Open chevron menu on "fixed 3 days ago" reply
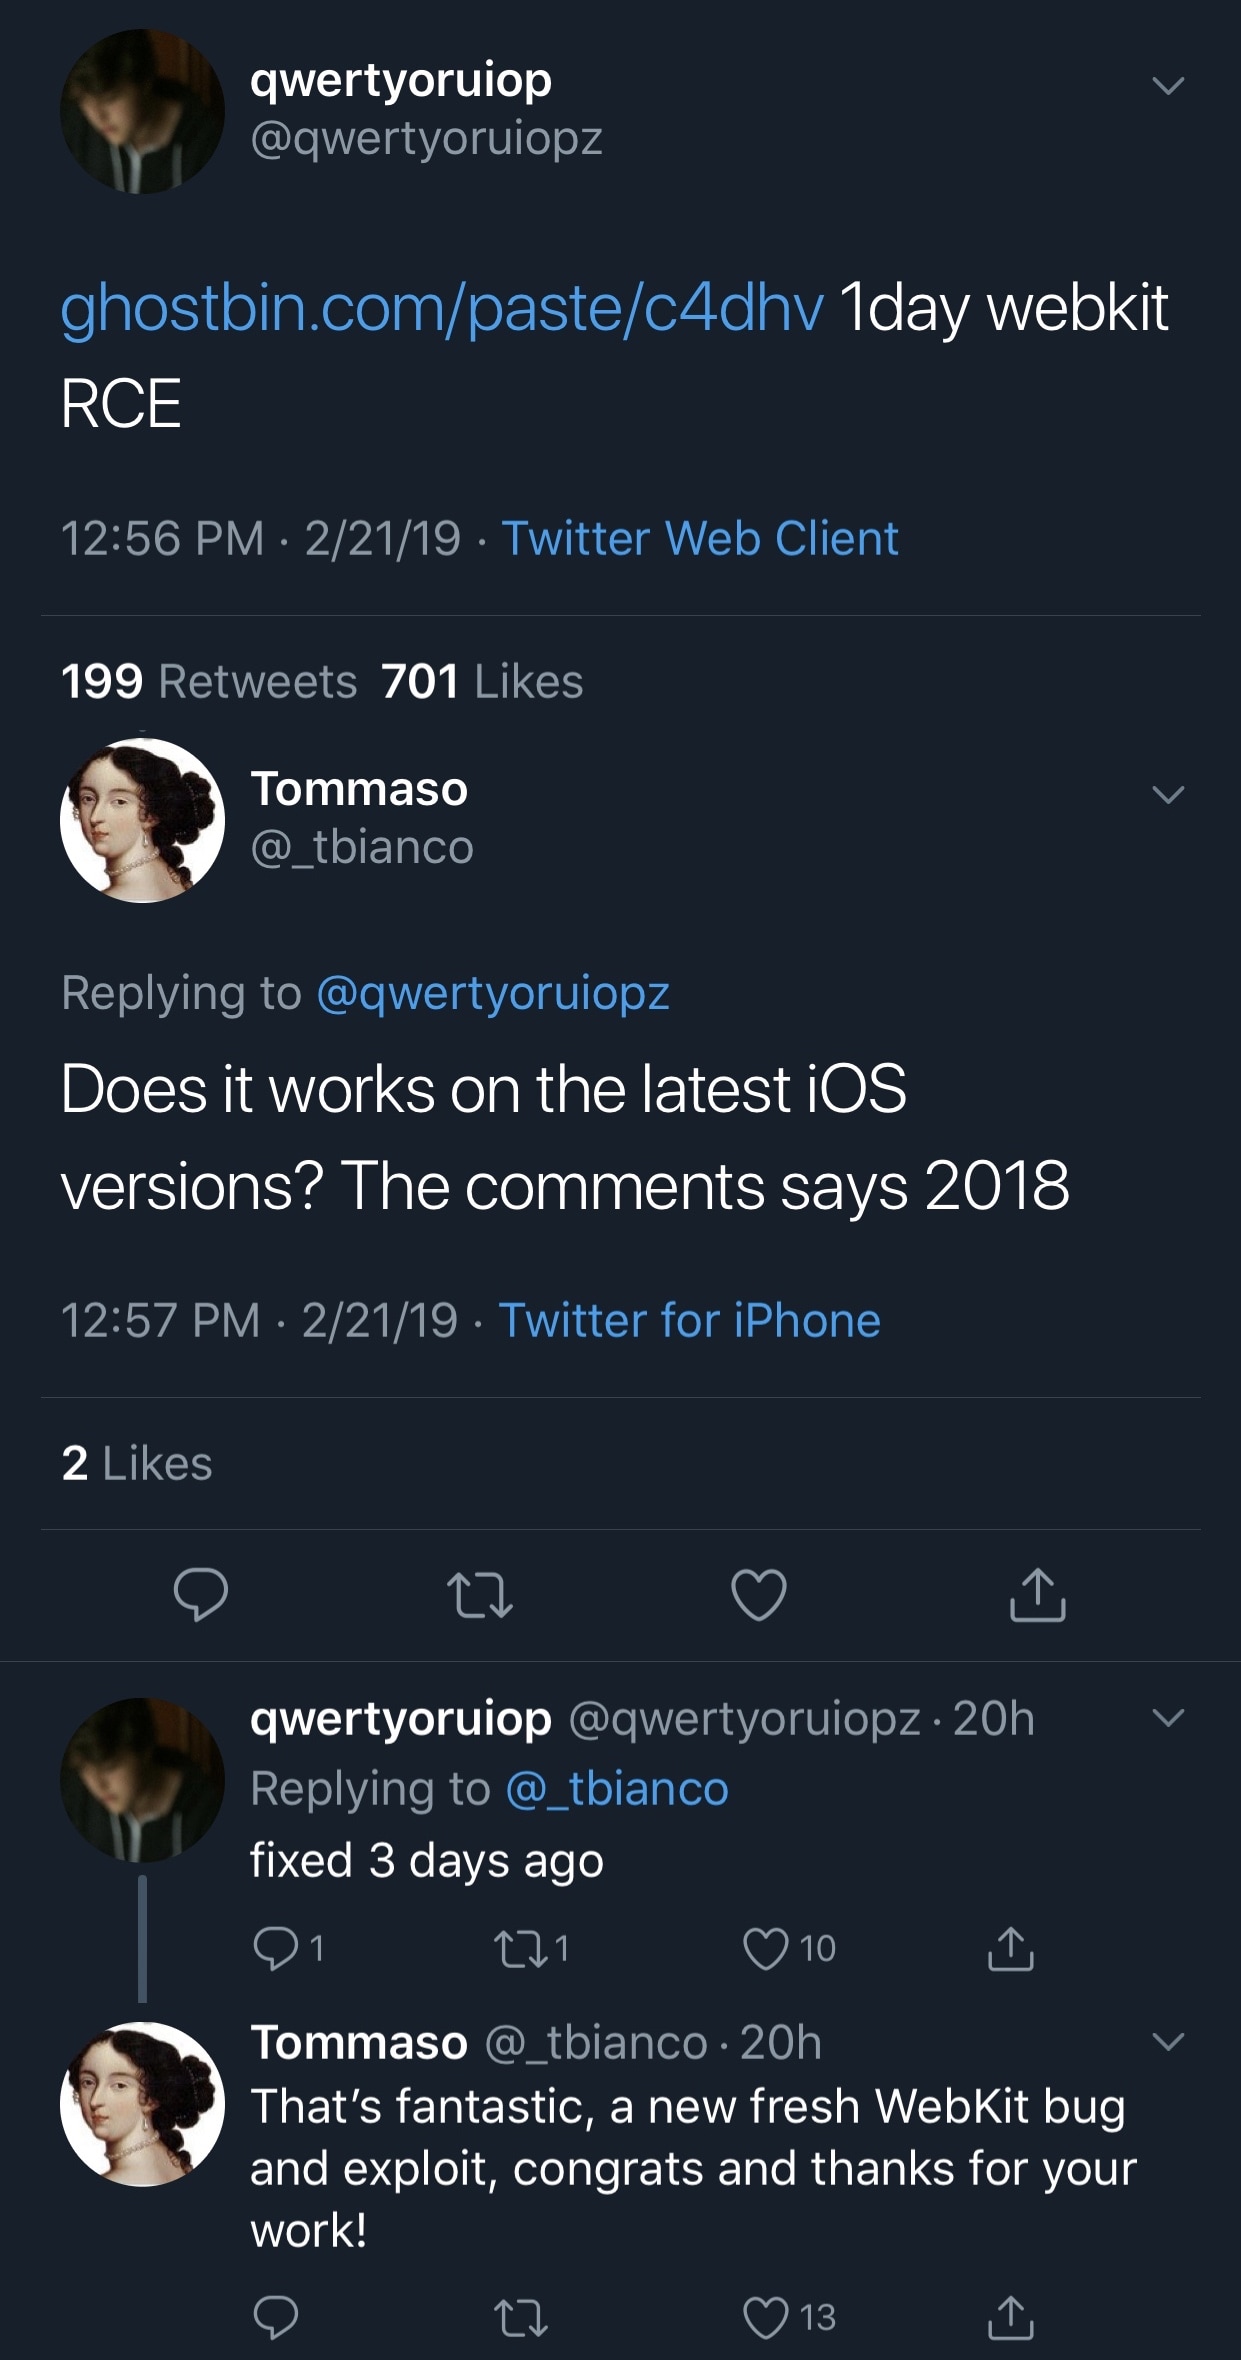Image resolution: width=1241 pixels, height=2360 pixels. point(1168,1718)
